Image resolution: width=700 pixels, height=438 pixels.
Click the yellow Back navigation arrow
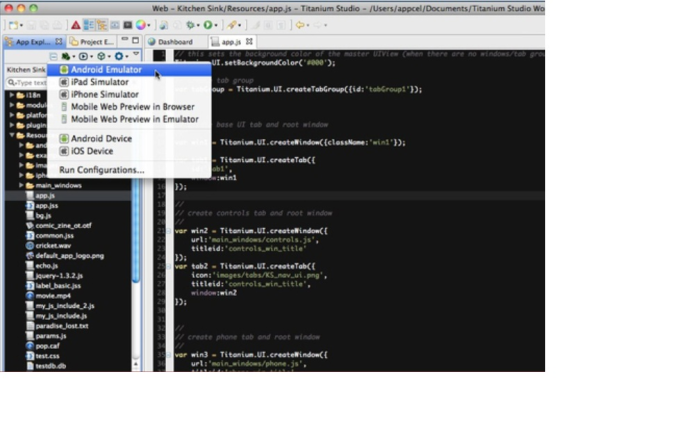point(300,25)
